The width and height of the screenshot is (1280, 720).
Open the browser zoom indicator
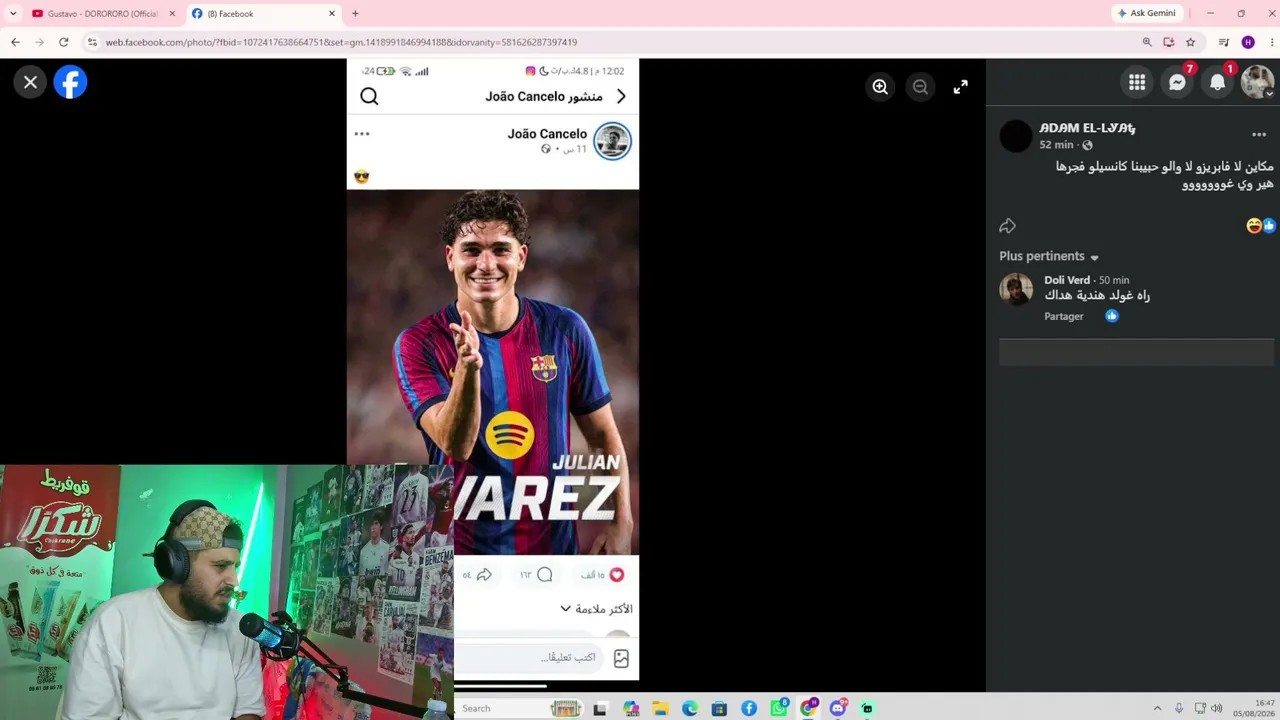pos(1147,42)
